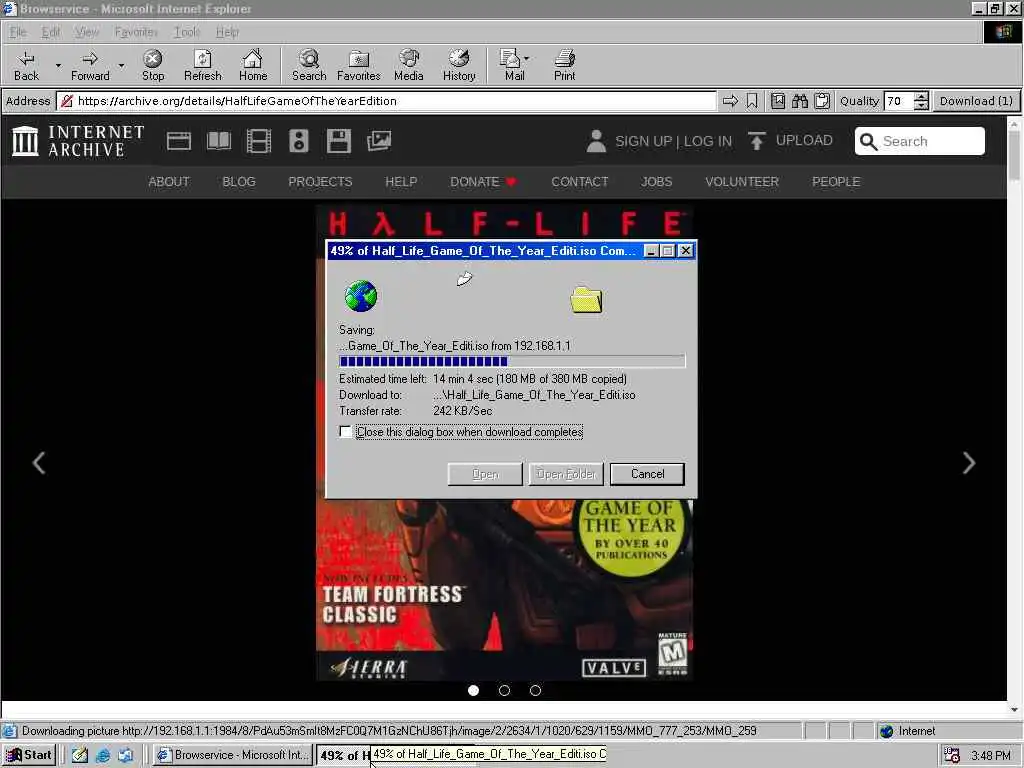1024x768 pixels.
Task: Go to the Home page
Action: click(x=253, y=65)
